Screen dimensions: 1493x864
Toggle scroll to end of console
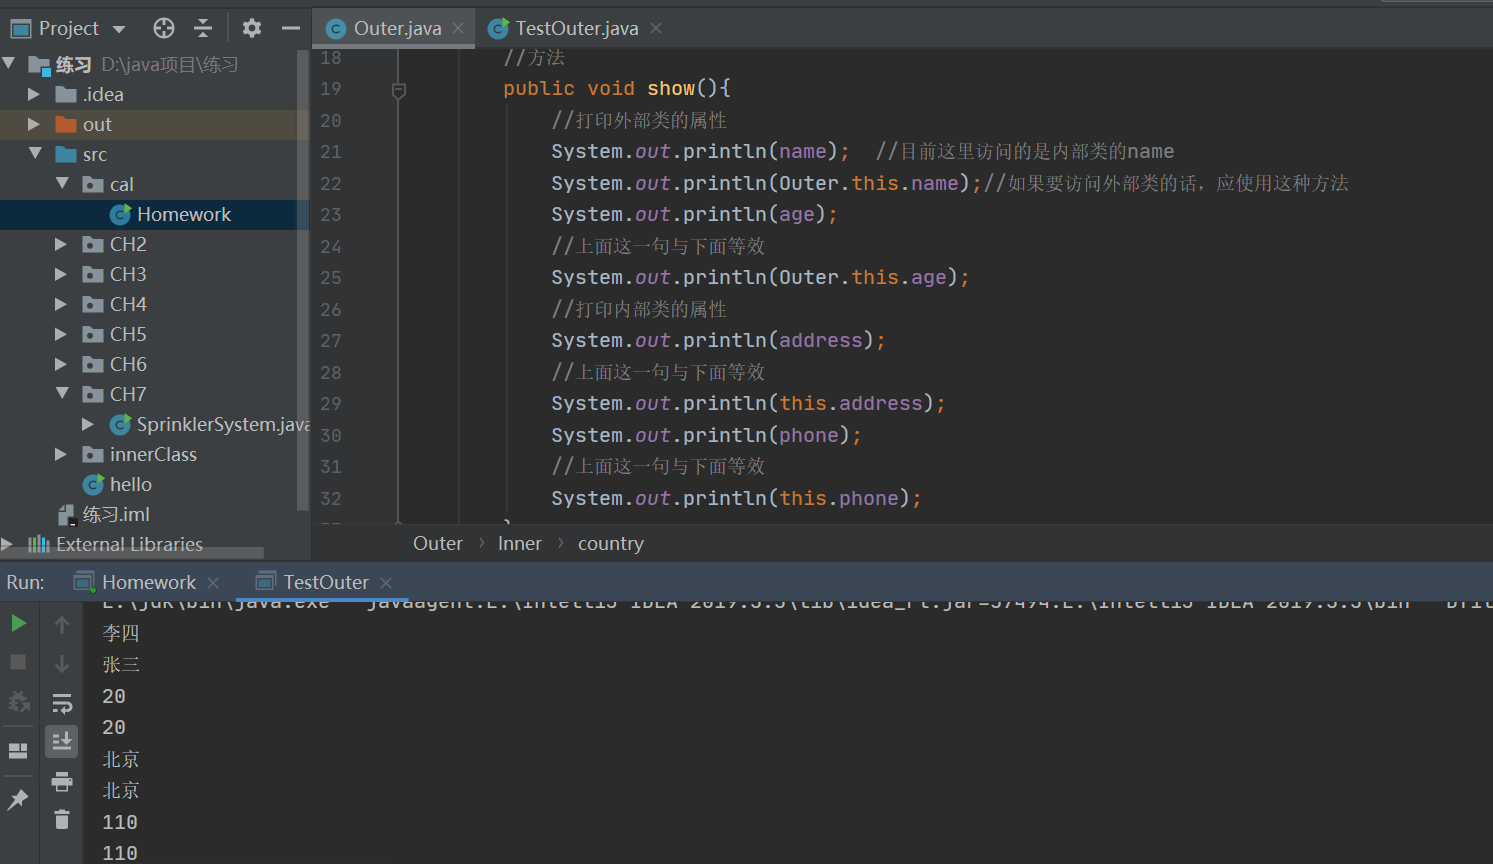62,741
